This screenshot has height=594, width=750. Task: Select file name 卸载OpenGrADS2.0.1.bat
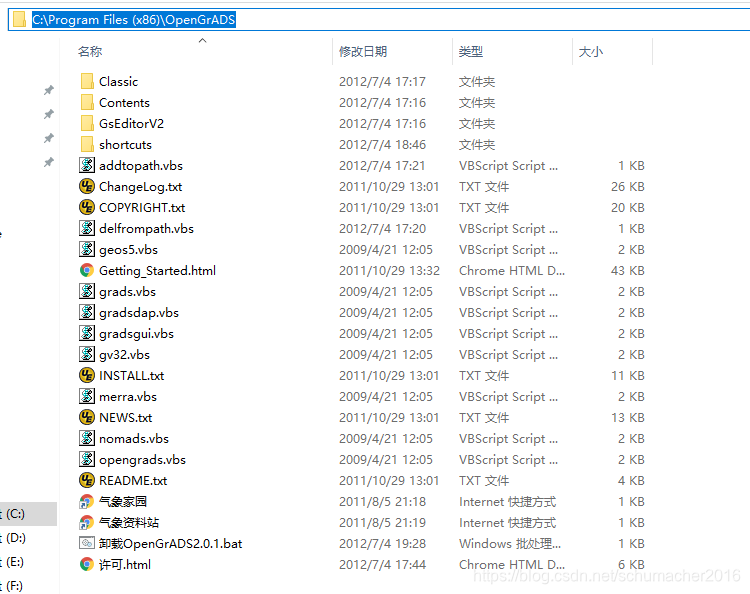coord(171,544)
